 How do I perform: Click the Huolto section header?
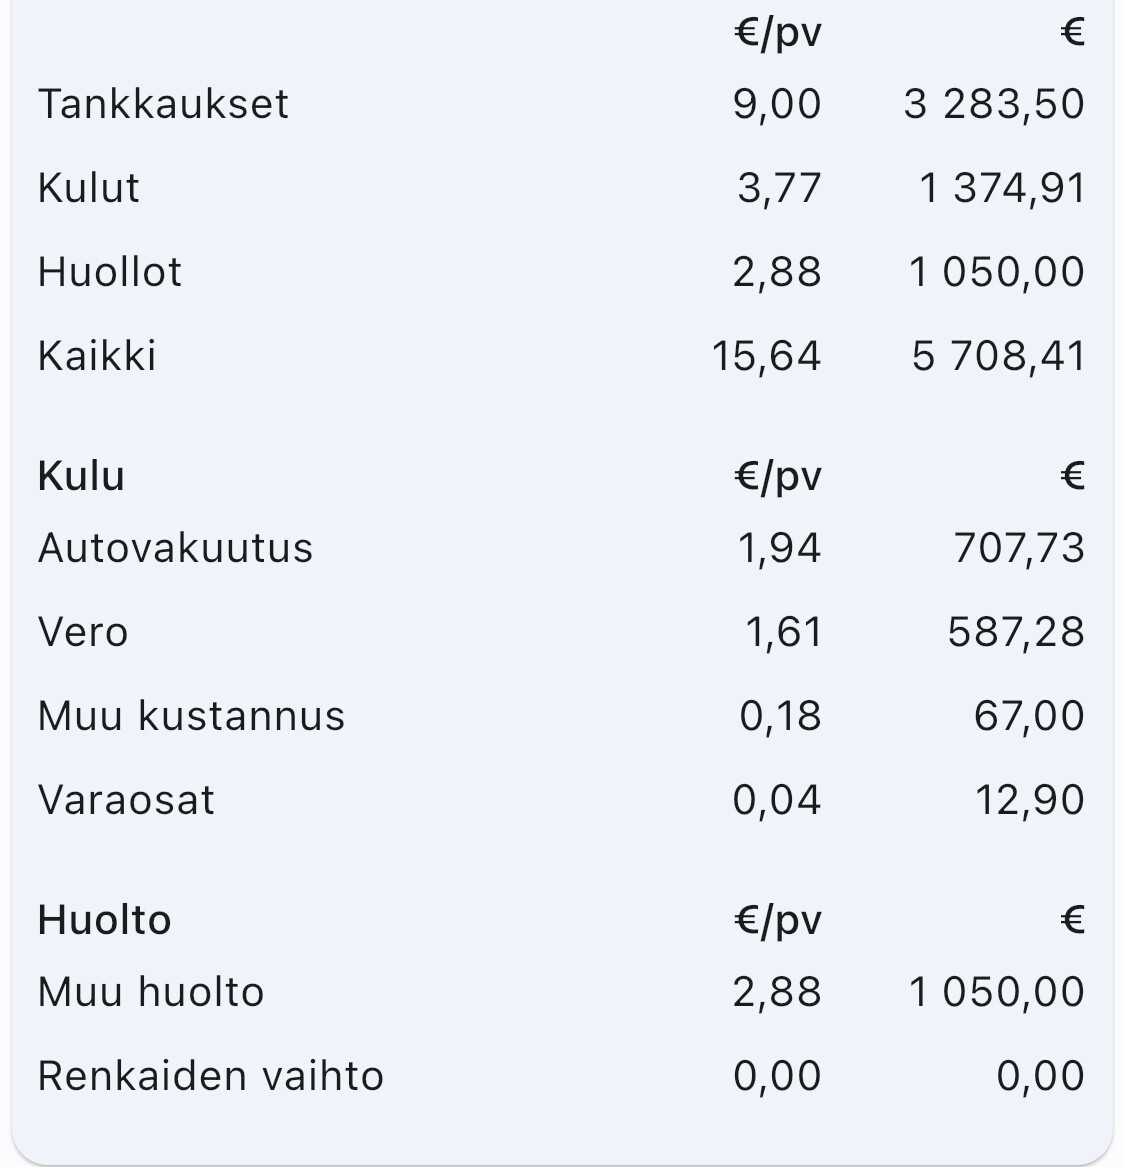point(104,920)
